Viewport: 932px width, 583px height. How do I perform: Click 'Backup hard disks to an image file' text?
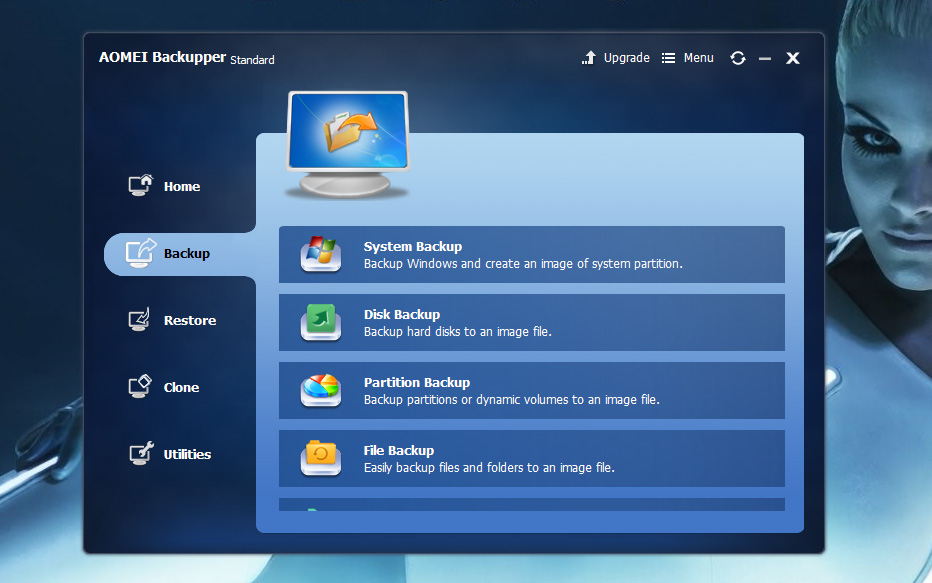click(458, 332)
